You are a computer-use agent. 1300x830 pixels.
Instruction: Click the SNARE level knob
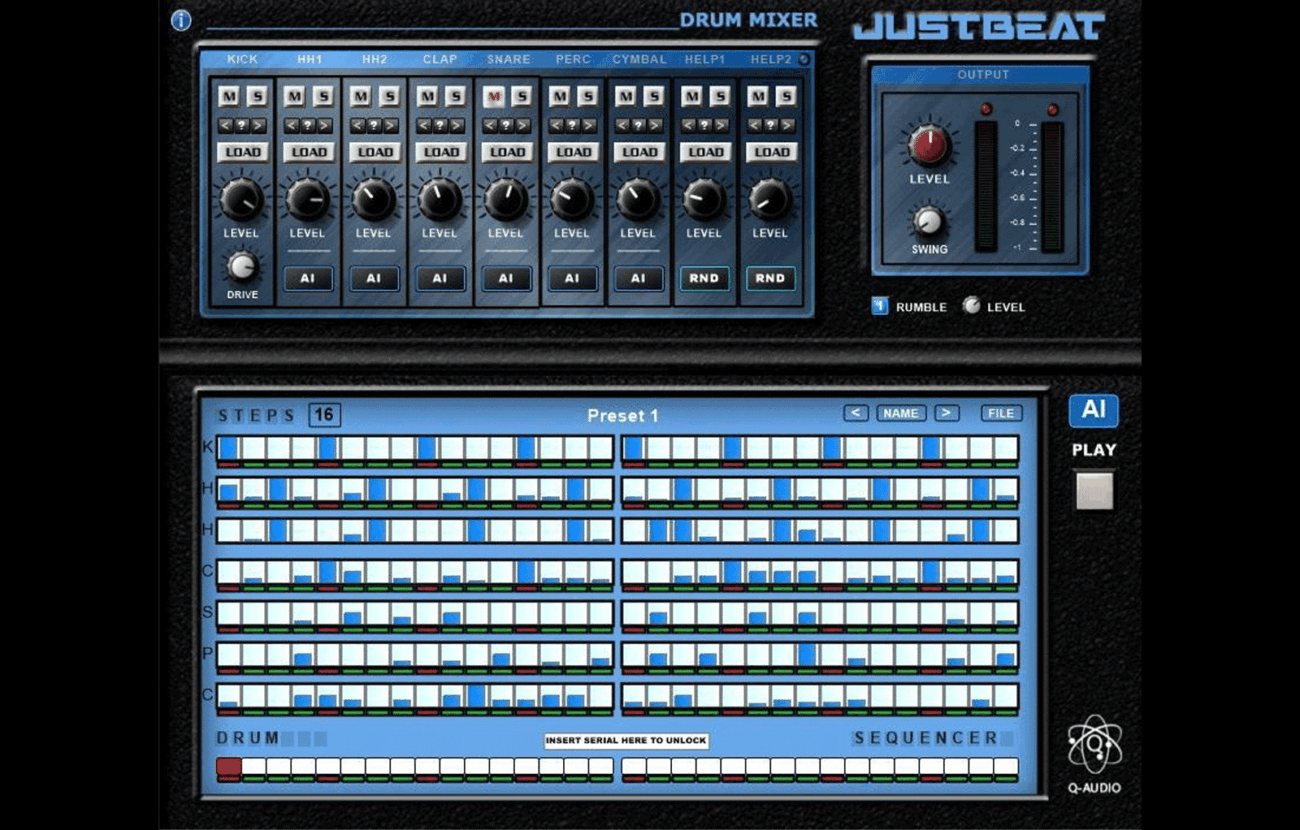(x=506, y=200)
